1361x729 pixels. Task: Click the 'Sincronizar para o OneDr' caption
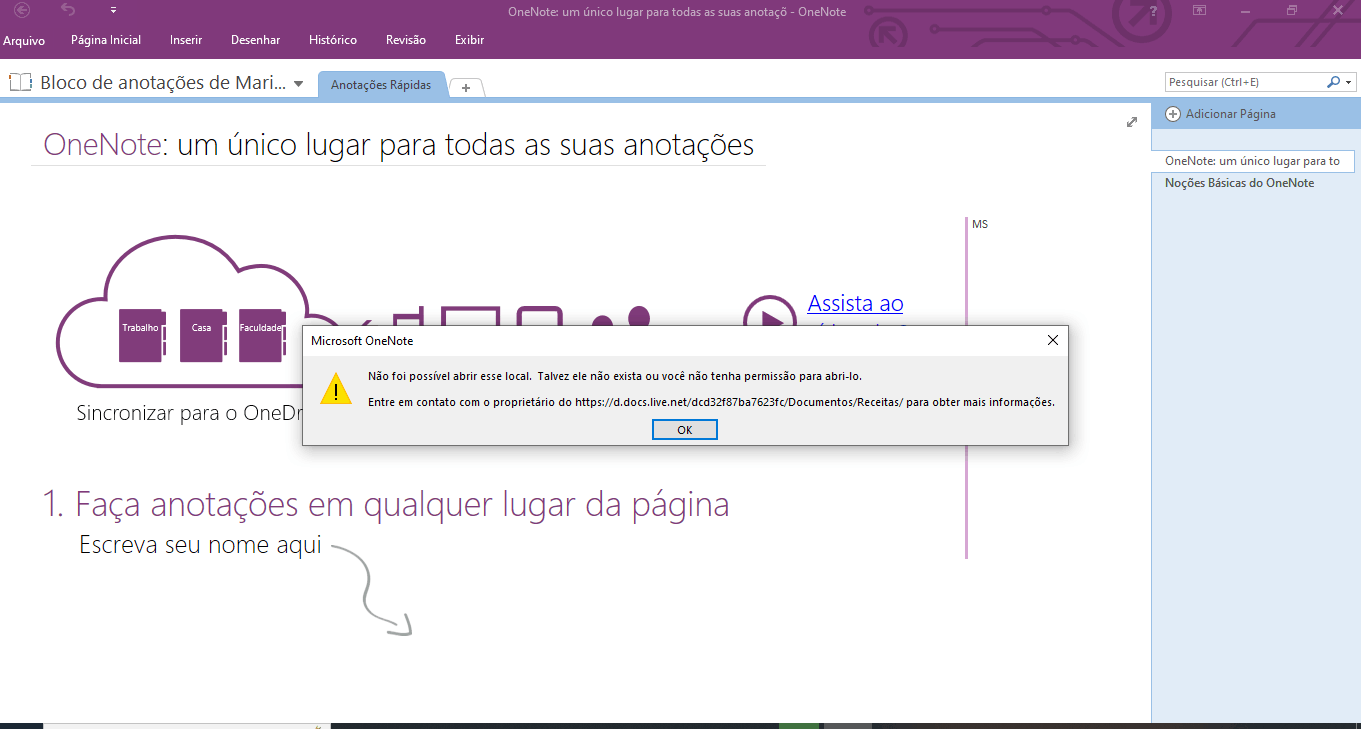[190, 412]
